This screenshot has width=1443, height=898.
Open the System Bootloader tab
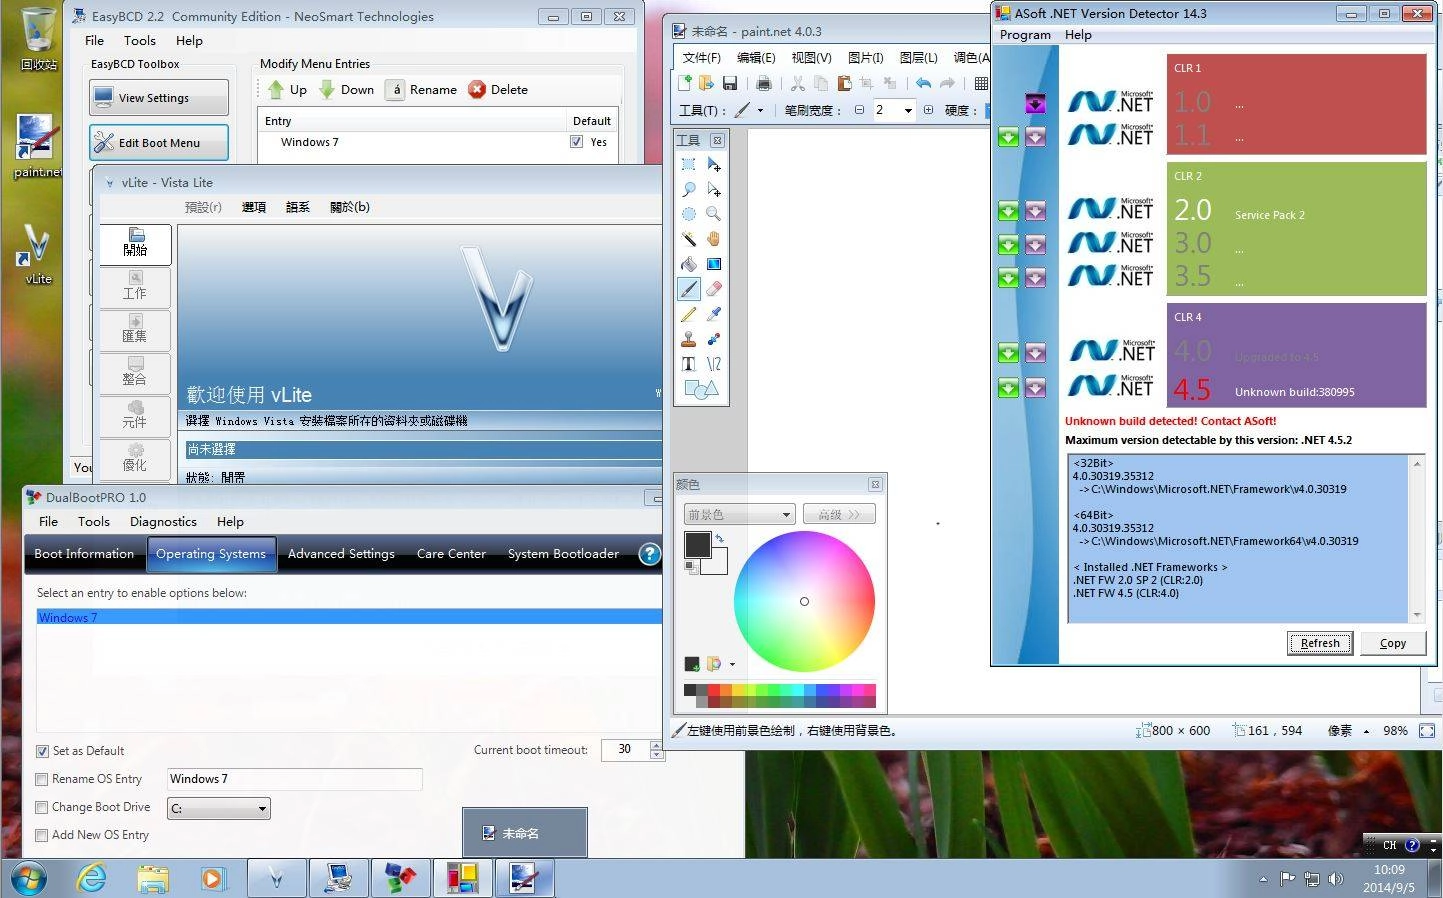563,554
